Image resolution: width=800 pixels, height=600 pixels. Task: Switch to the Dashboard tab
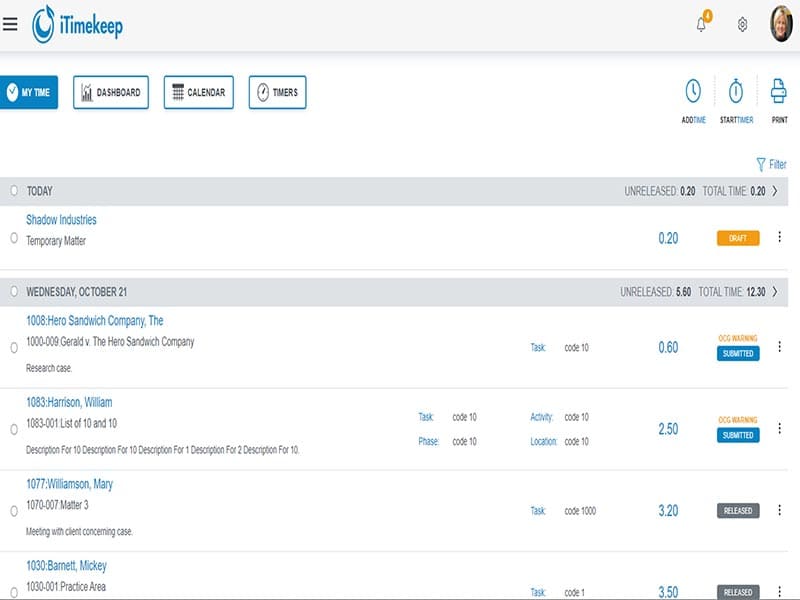coord(111,93)
